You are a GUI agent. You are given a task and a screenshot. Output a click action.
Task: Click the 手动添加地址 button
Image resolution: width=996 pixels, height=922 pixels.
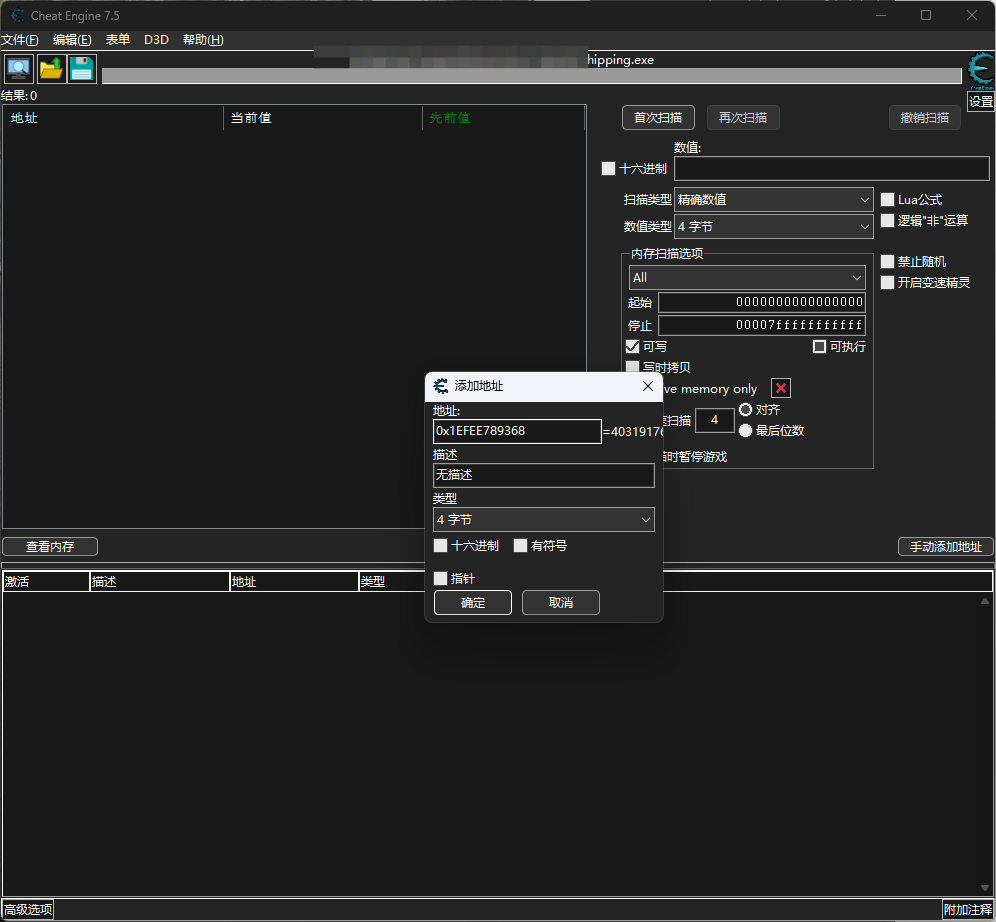946,547
